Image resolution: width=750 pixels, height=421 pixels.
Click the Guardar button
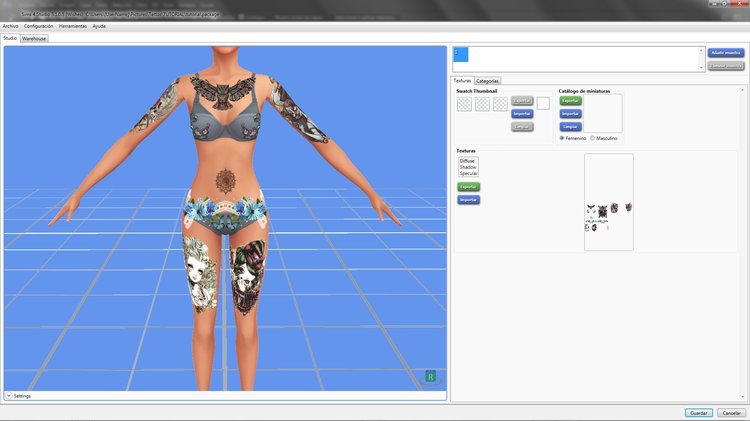point(699,413)
